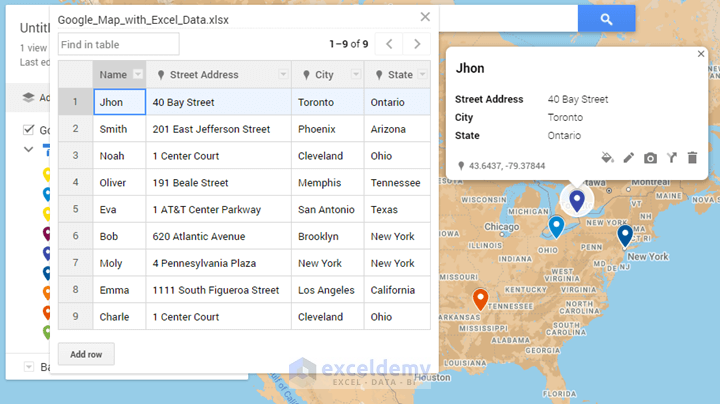Screen dimensions: 720x404
Task: Click the layers icon in sidebar
Action: point(28,97)
